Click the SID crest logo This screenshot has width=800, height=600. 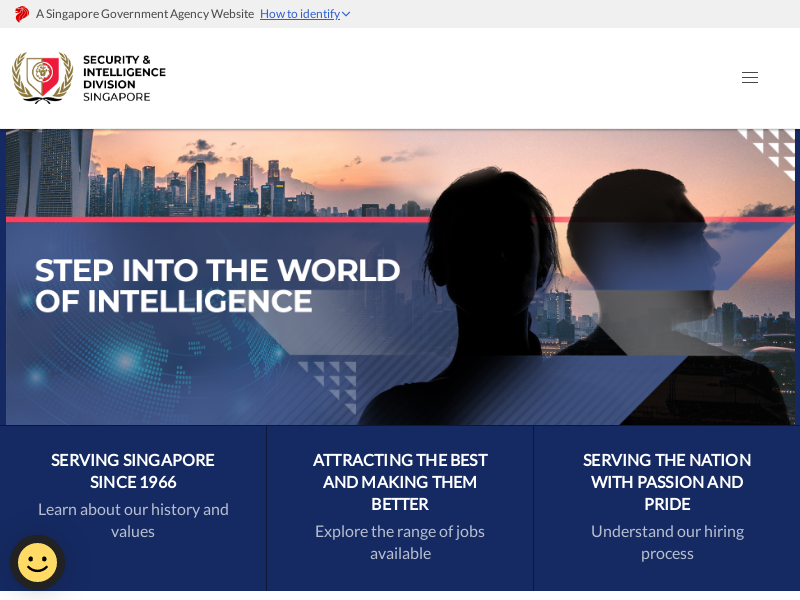[x=43, y=78]
